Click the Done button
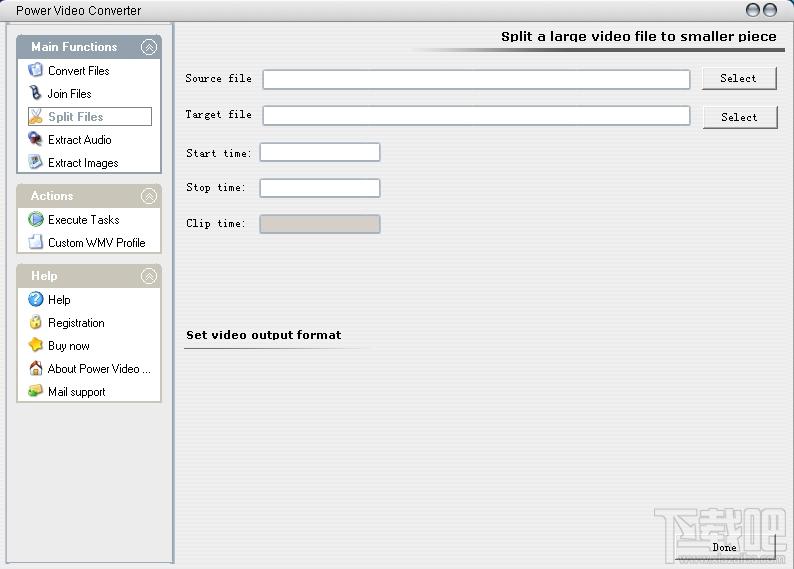This screenshot has width=794, height=569. 725,547
